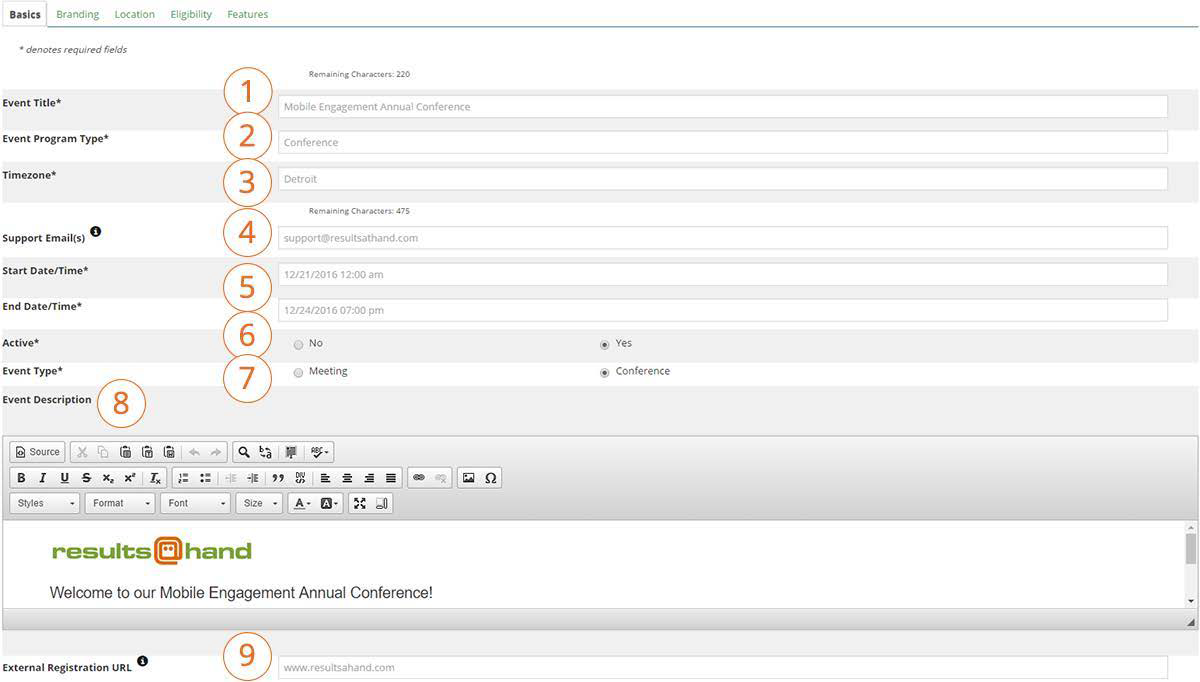The width and height of the screenshot is (1200, 682).
Task: Open the Eligibility tab
Action: point(191,14)
